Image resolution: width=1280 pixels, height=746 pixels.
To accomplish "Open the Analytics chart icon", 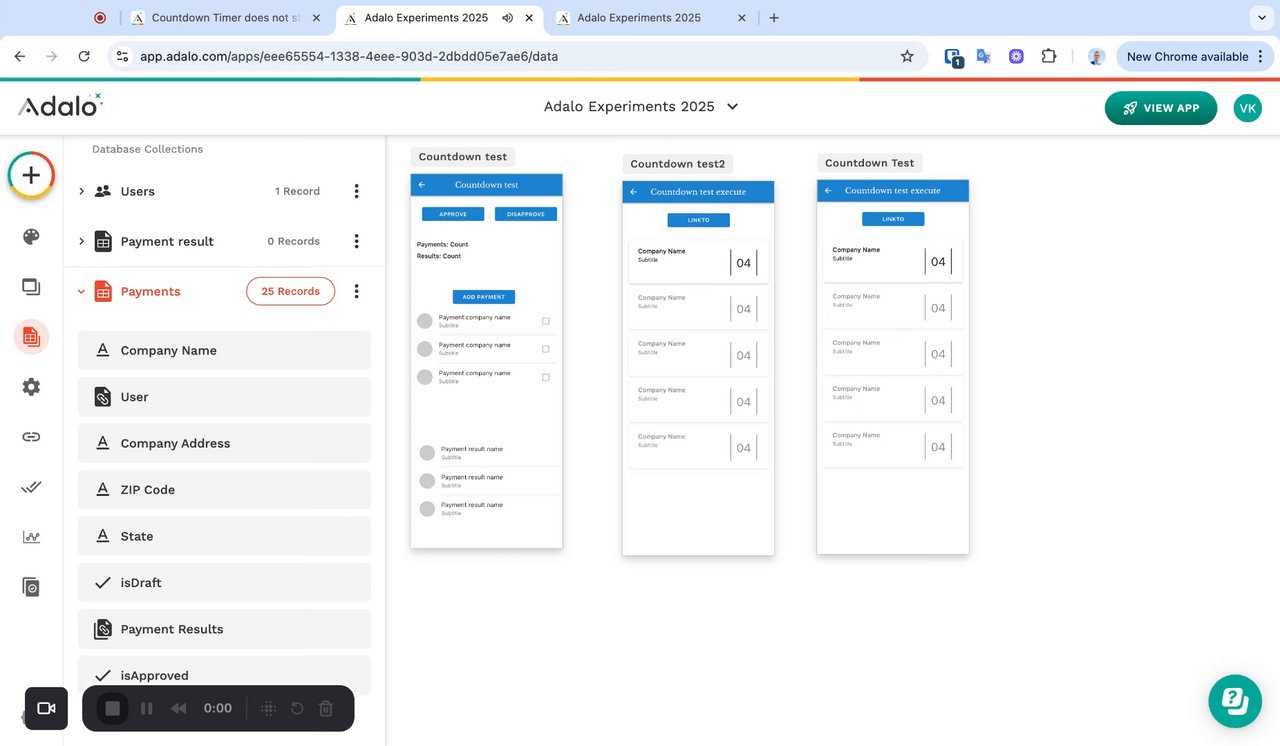I will [x=31, y=537].
